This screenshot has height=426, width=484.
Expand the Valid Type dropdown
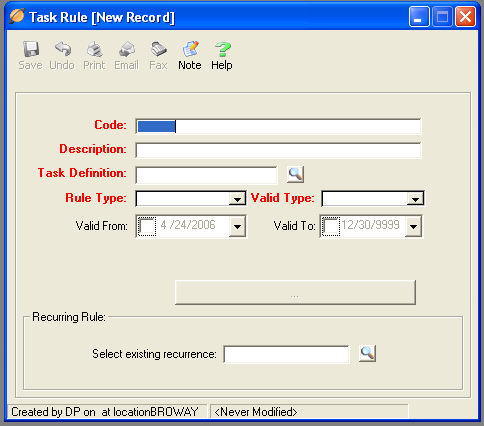point(415,199)
